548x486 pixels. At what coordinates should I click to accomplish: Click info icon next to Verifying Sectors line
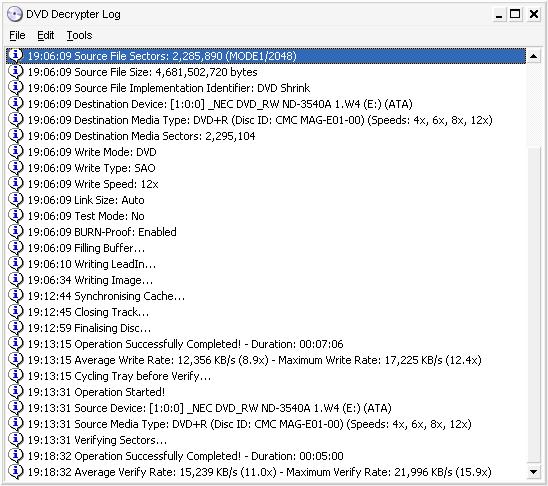point(15,440)
